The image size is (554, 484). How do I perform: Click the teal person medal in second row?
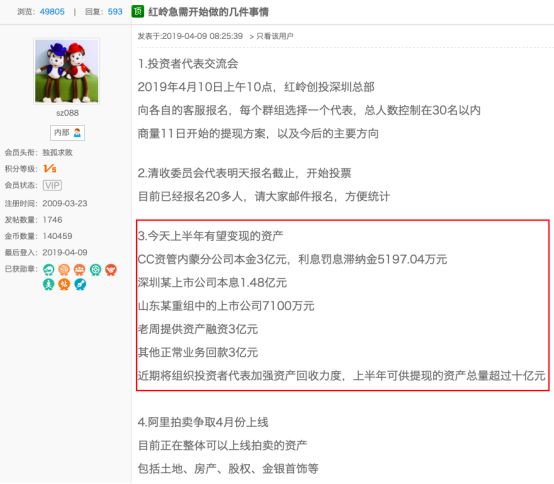[48, 284]
